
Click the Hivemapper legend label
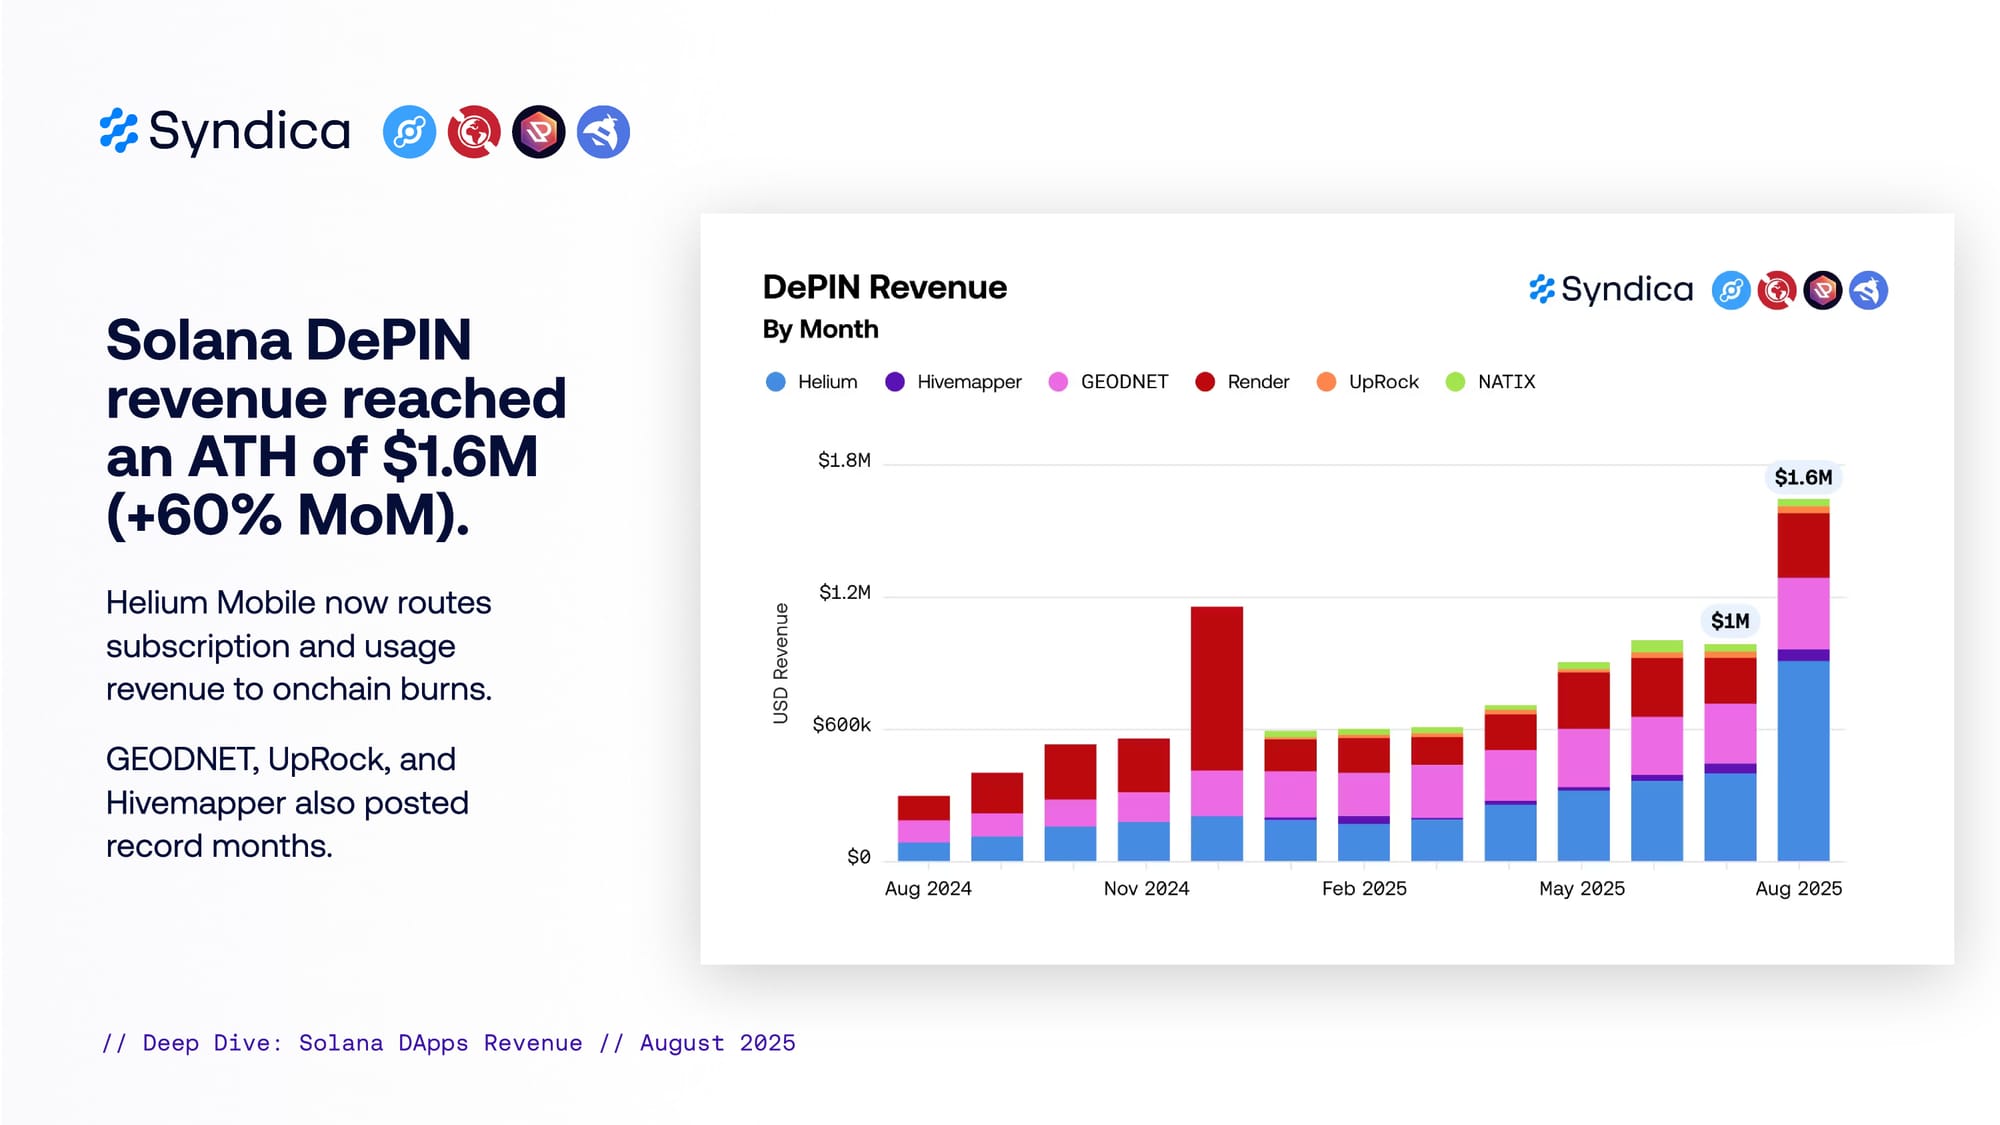click(969, 382)
